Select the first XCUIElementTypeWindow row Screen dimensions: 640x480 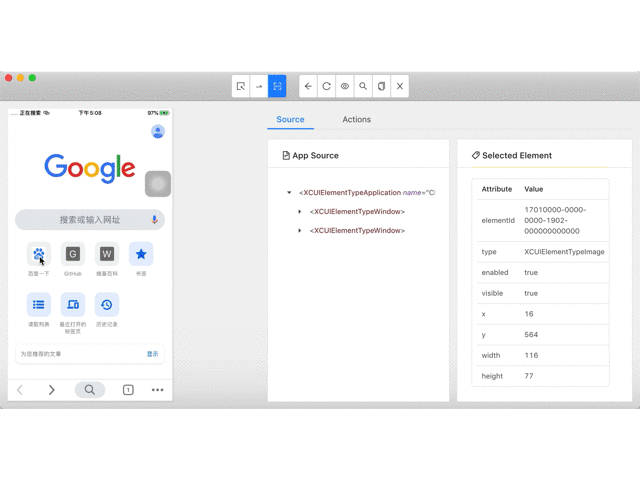coord(357,211)
